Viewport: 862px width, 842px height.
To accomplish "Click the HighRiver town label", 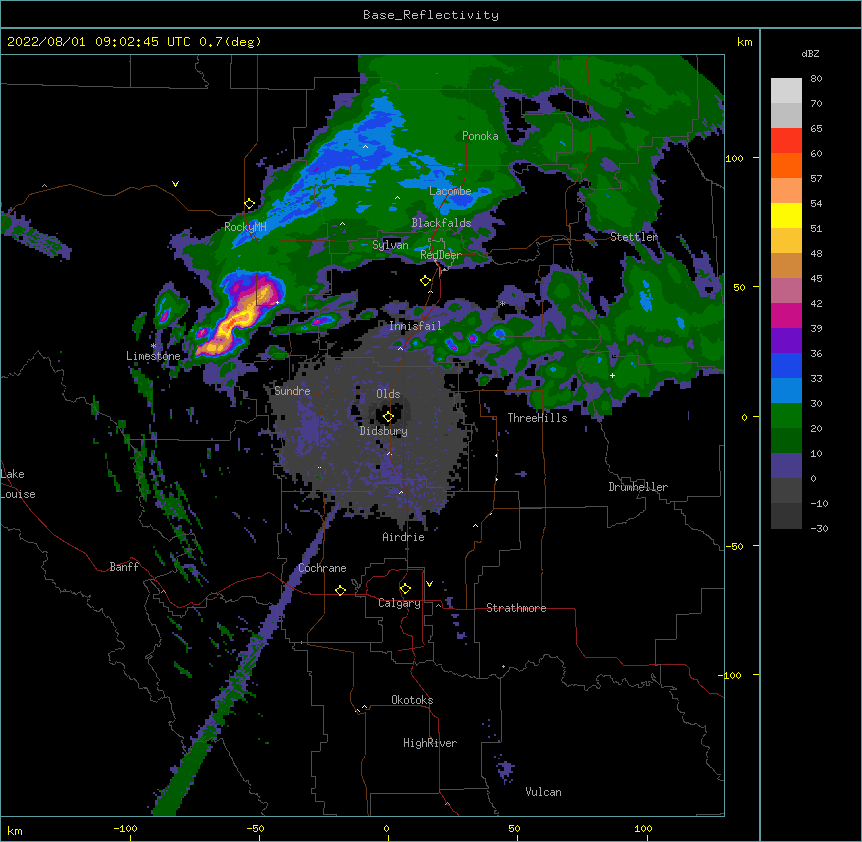I will tap(430, 743).
